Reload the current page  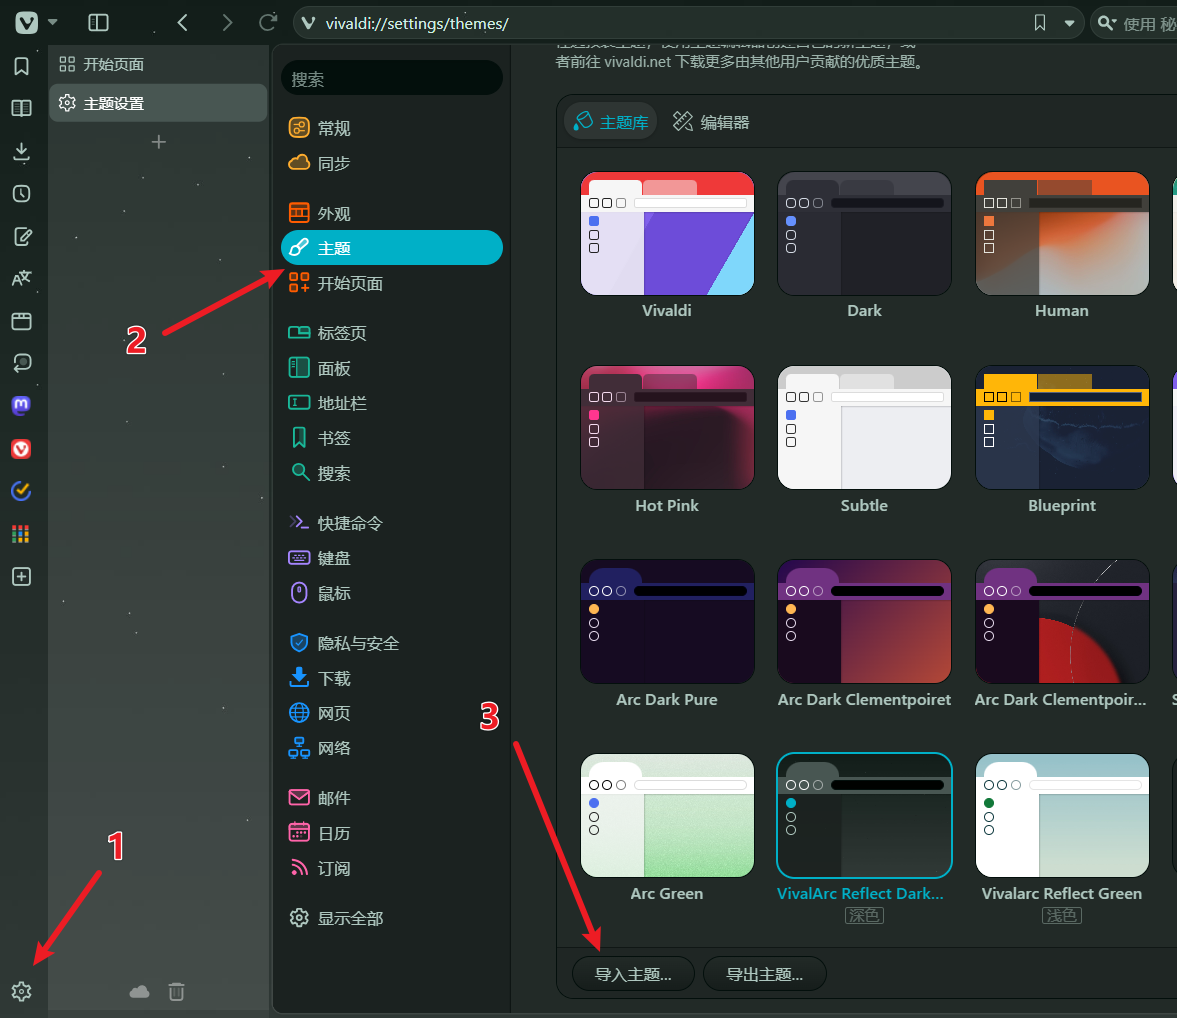point(268,23)
